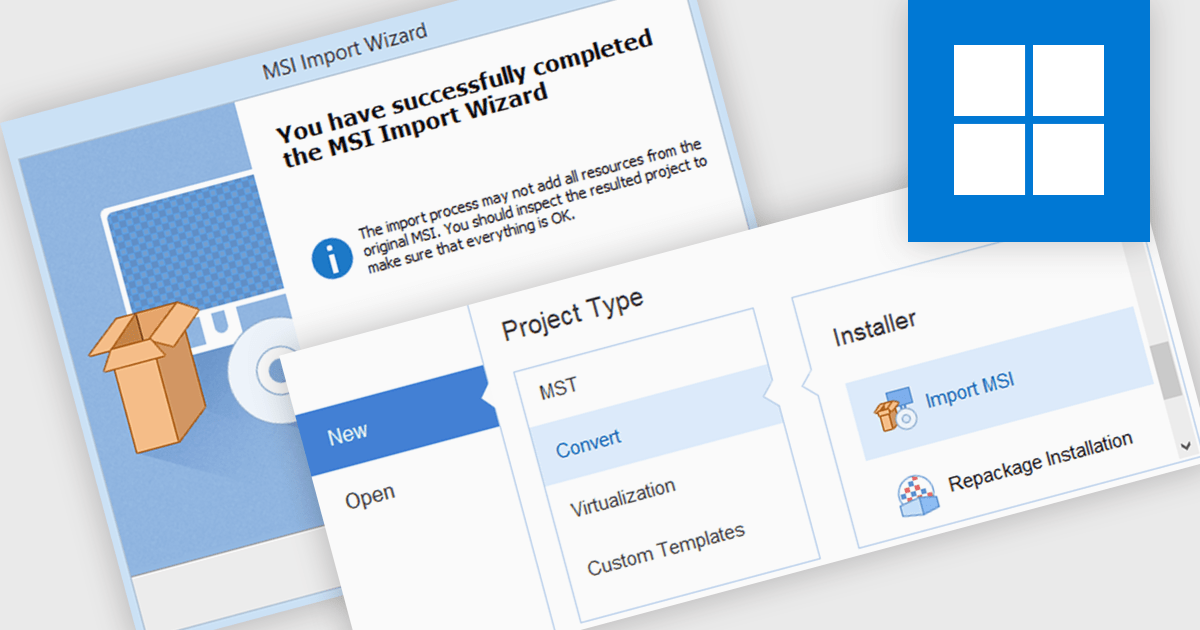
Task: Choose MST project type
Action: click(x=558, y=388)
